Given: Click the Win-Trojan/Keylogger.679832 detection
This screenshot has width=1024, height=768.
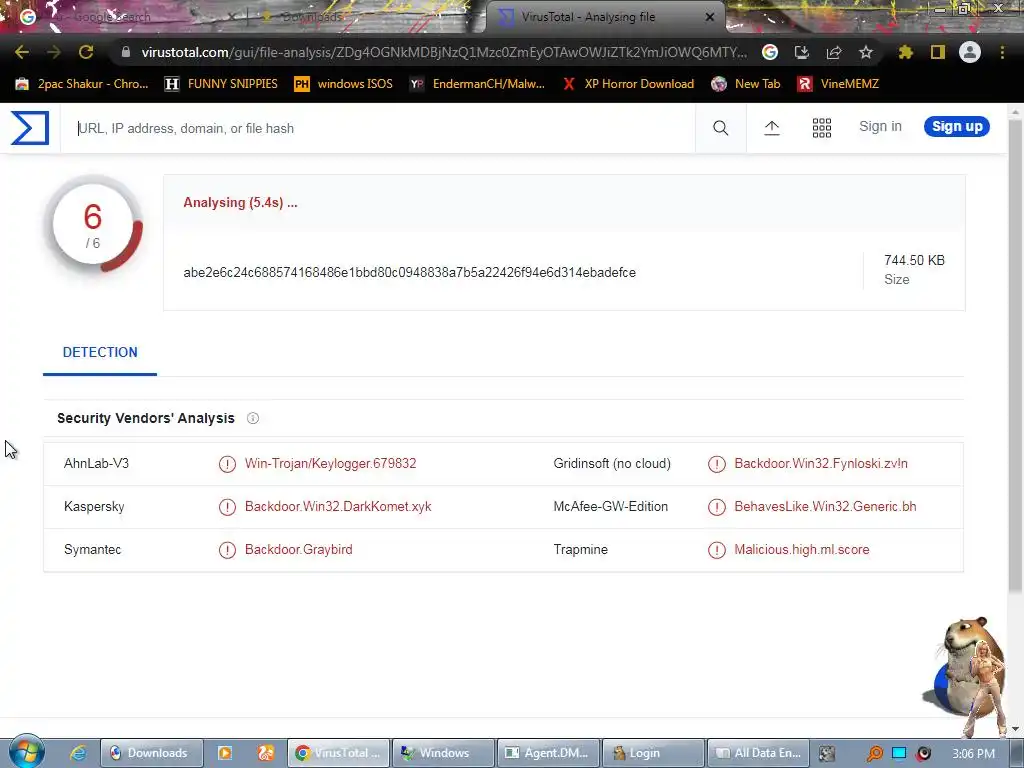Looking at the screenshot, I should click(x=330, y=464).
